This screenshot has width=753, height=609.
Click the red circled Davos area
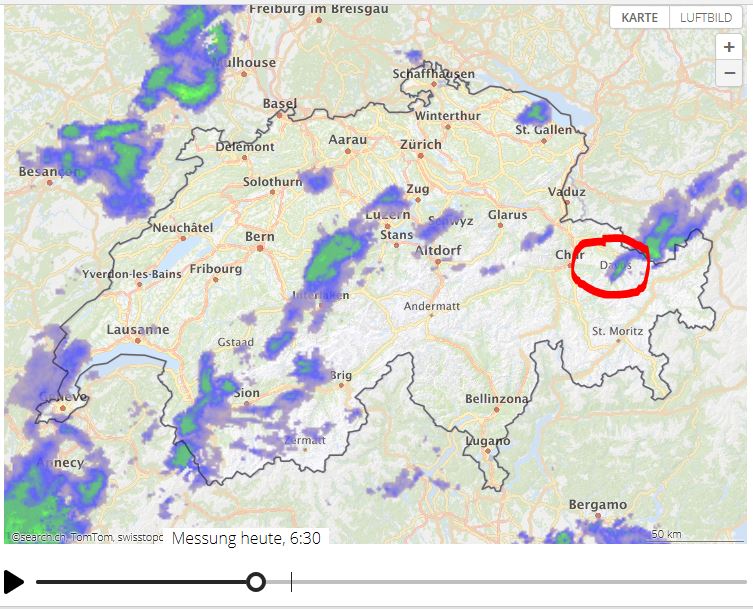pyautogui.click(x=610, y=266)
